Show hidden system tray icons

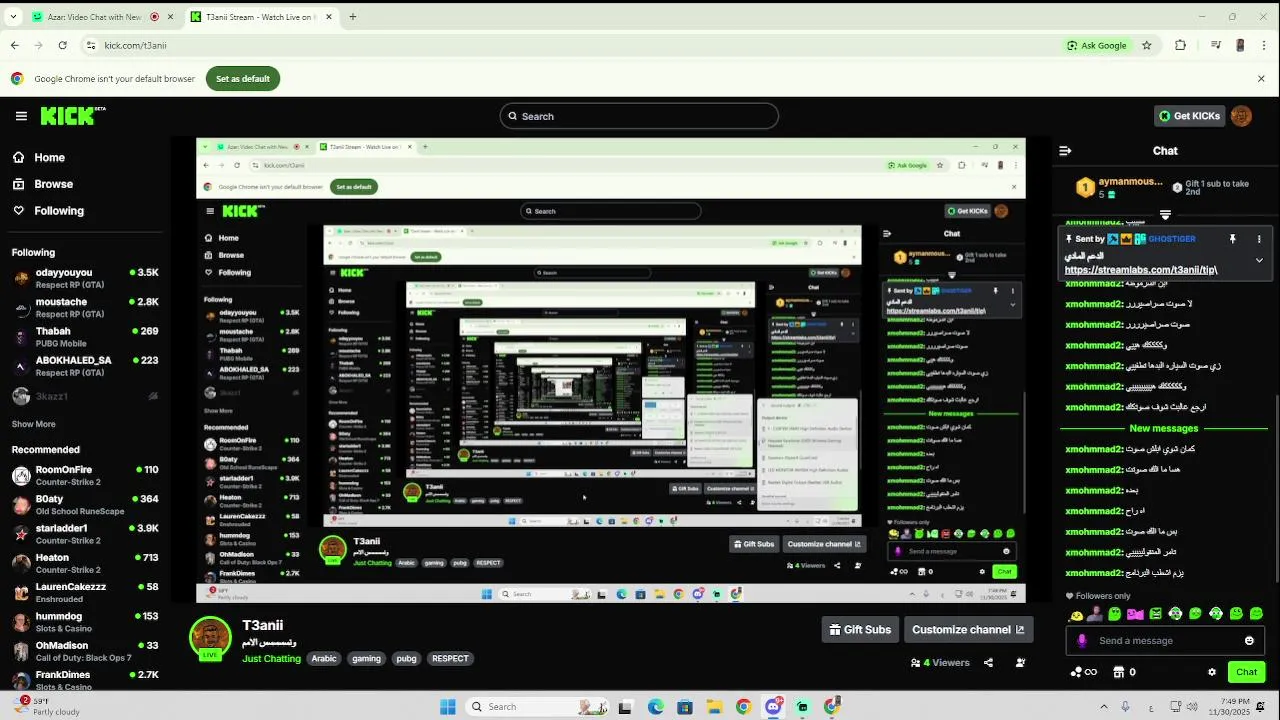(1104, 707)
